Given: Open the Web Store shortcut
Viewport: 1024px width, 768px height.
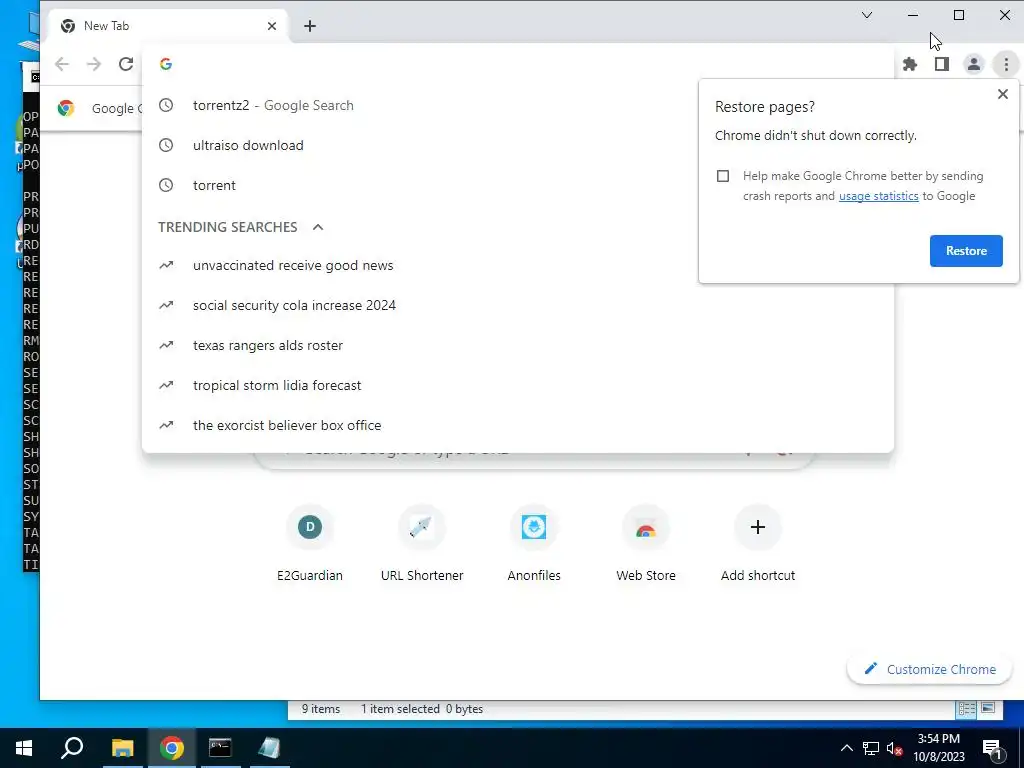Looking at the screenshot, I should pyautogui.click(x=646, y=543).
